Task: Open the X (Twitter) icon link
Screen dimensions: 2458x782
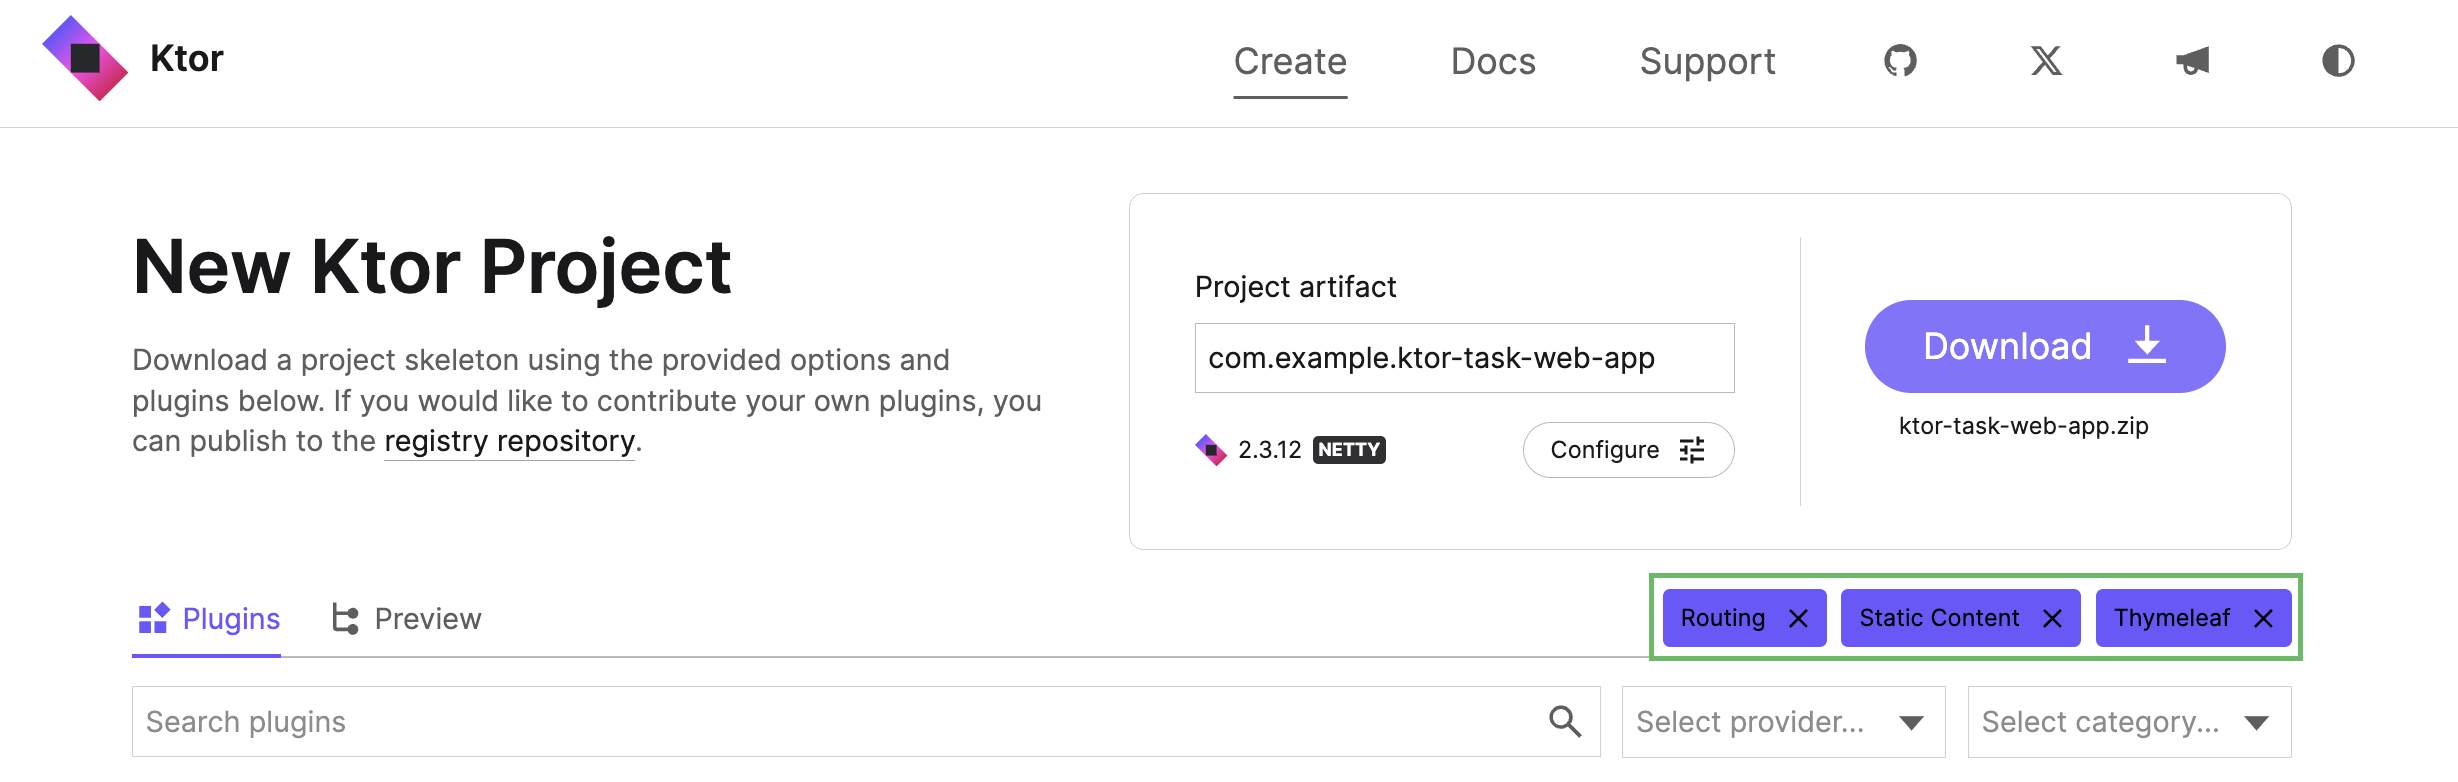Action: (x=2046, y=61)
